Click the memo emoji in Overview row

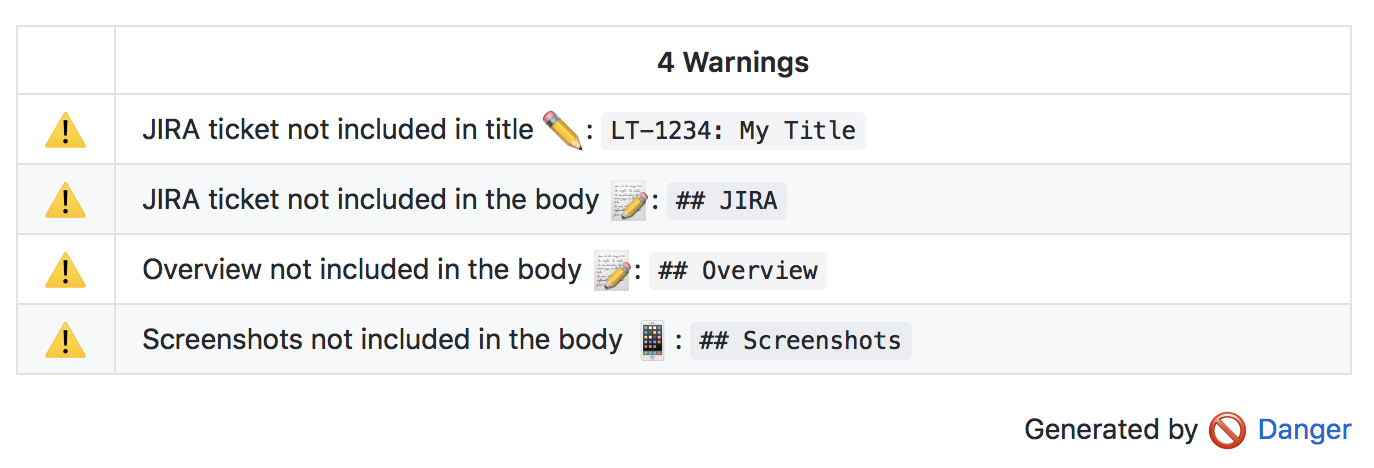coord(611,271)
